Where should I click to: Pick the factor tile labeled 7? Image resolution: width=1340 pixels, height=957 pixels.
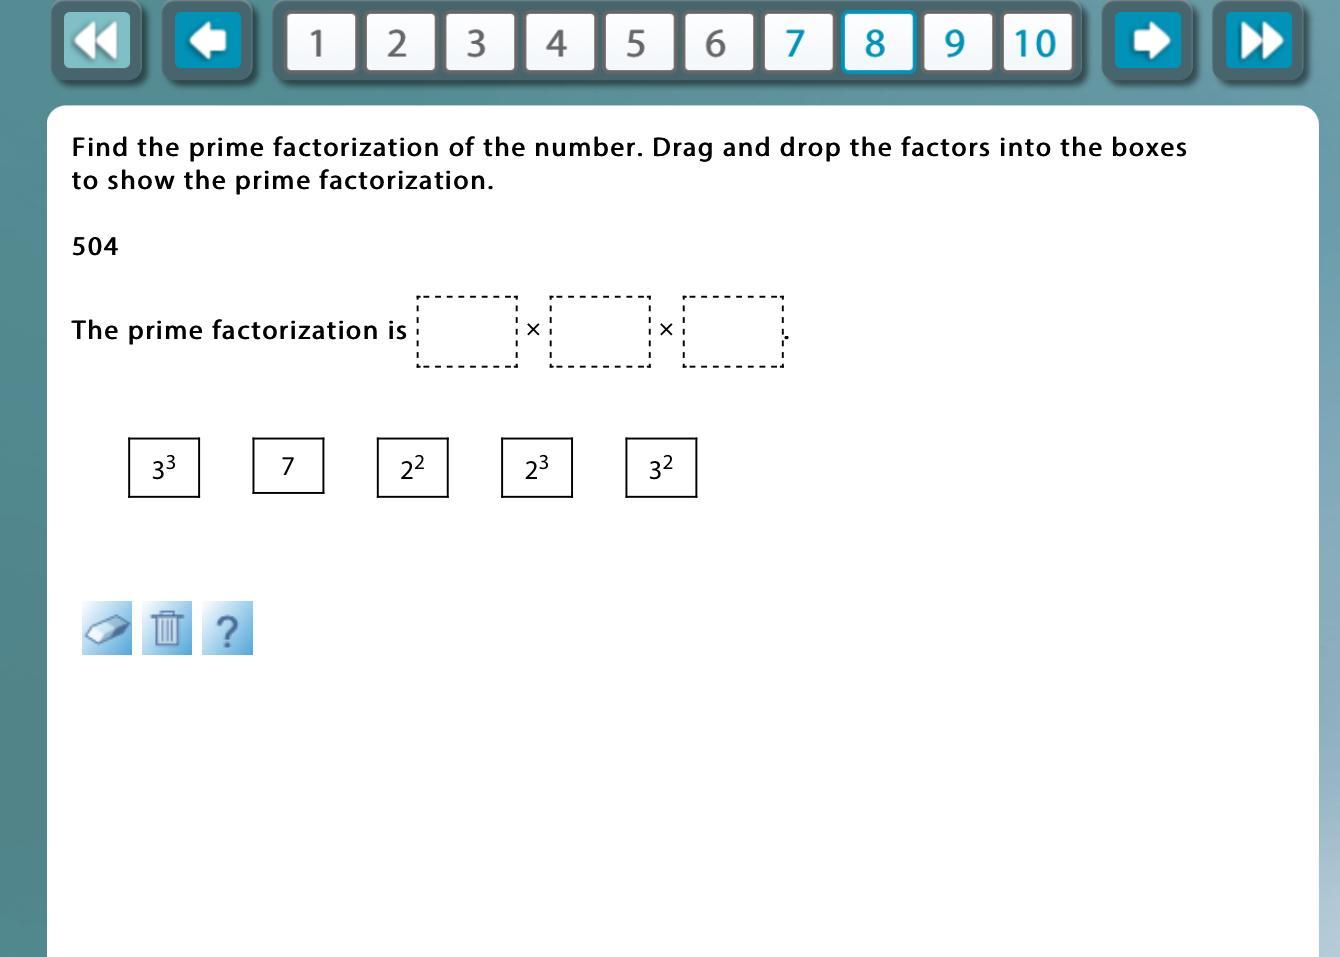point(288,466)
